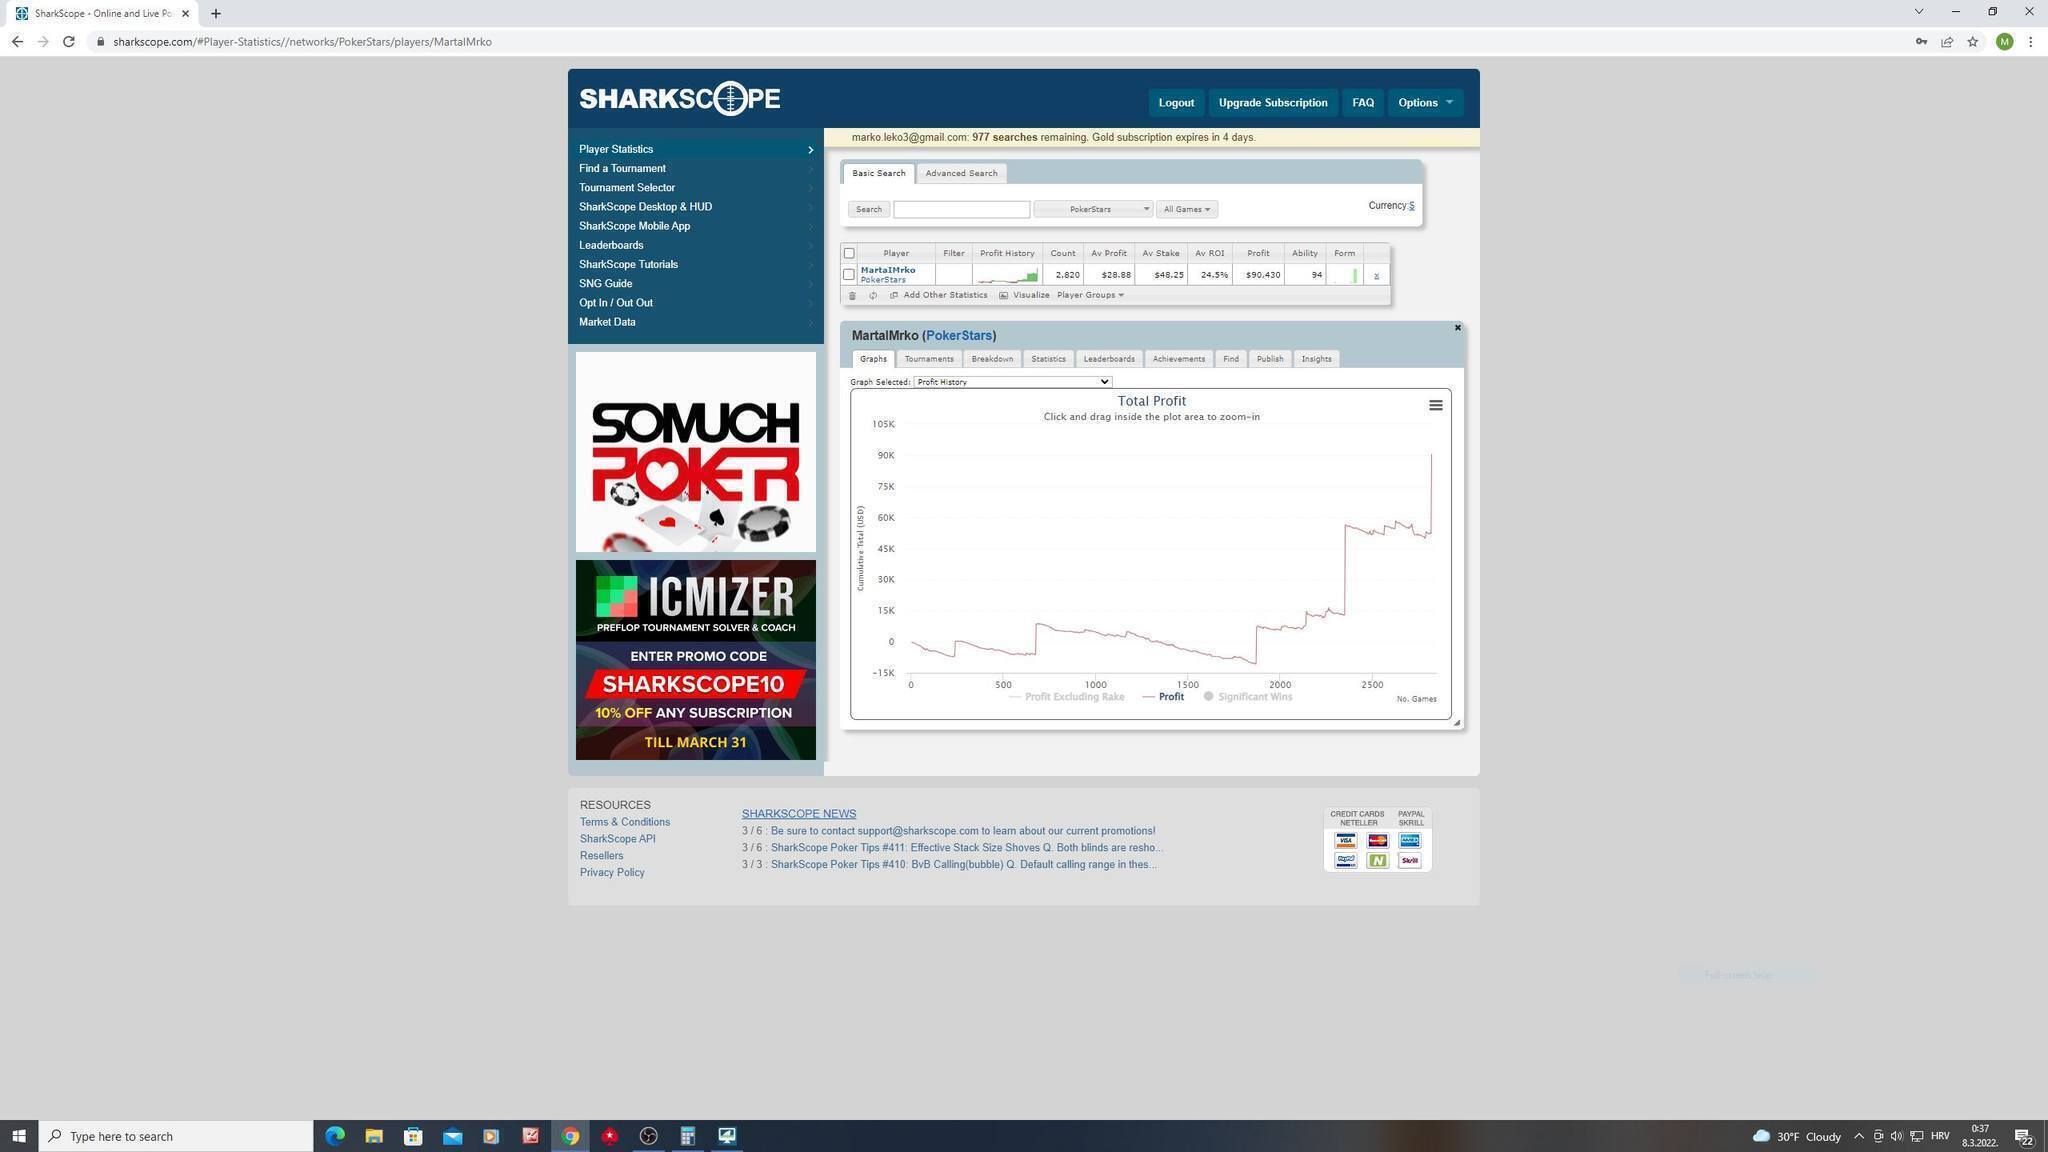
Task: Open saved passwords key icon
Action: tap(1920, 42)
